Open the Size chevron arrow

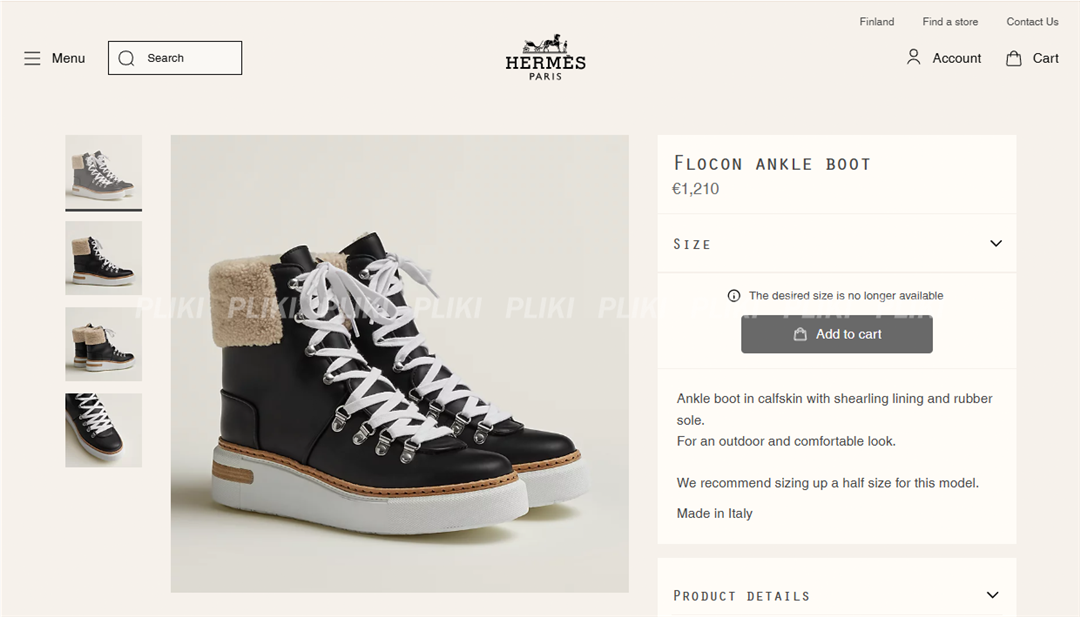[x=995, y=243]
